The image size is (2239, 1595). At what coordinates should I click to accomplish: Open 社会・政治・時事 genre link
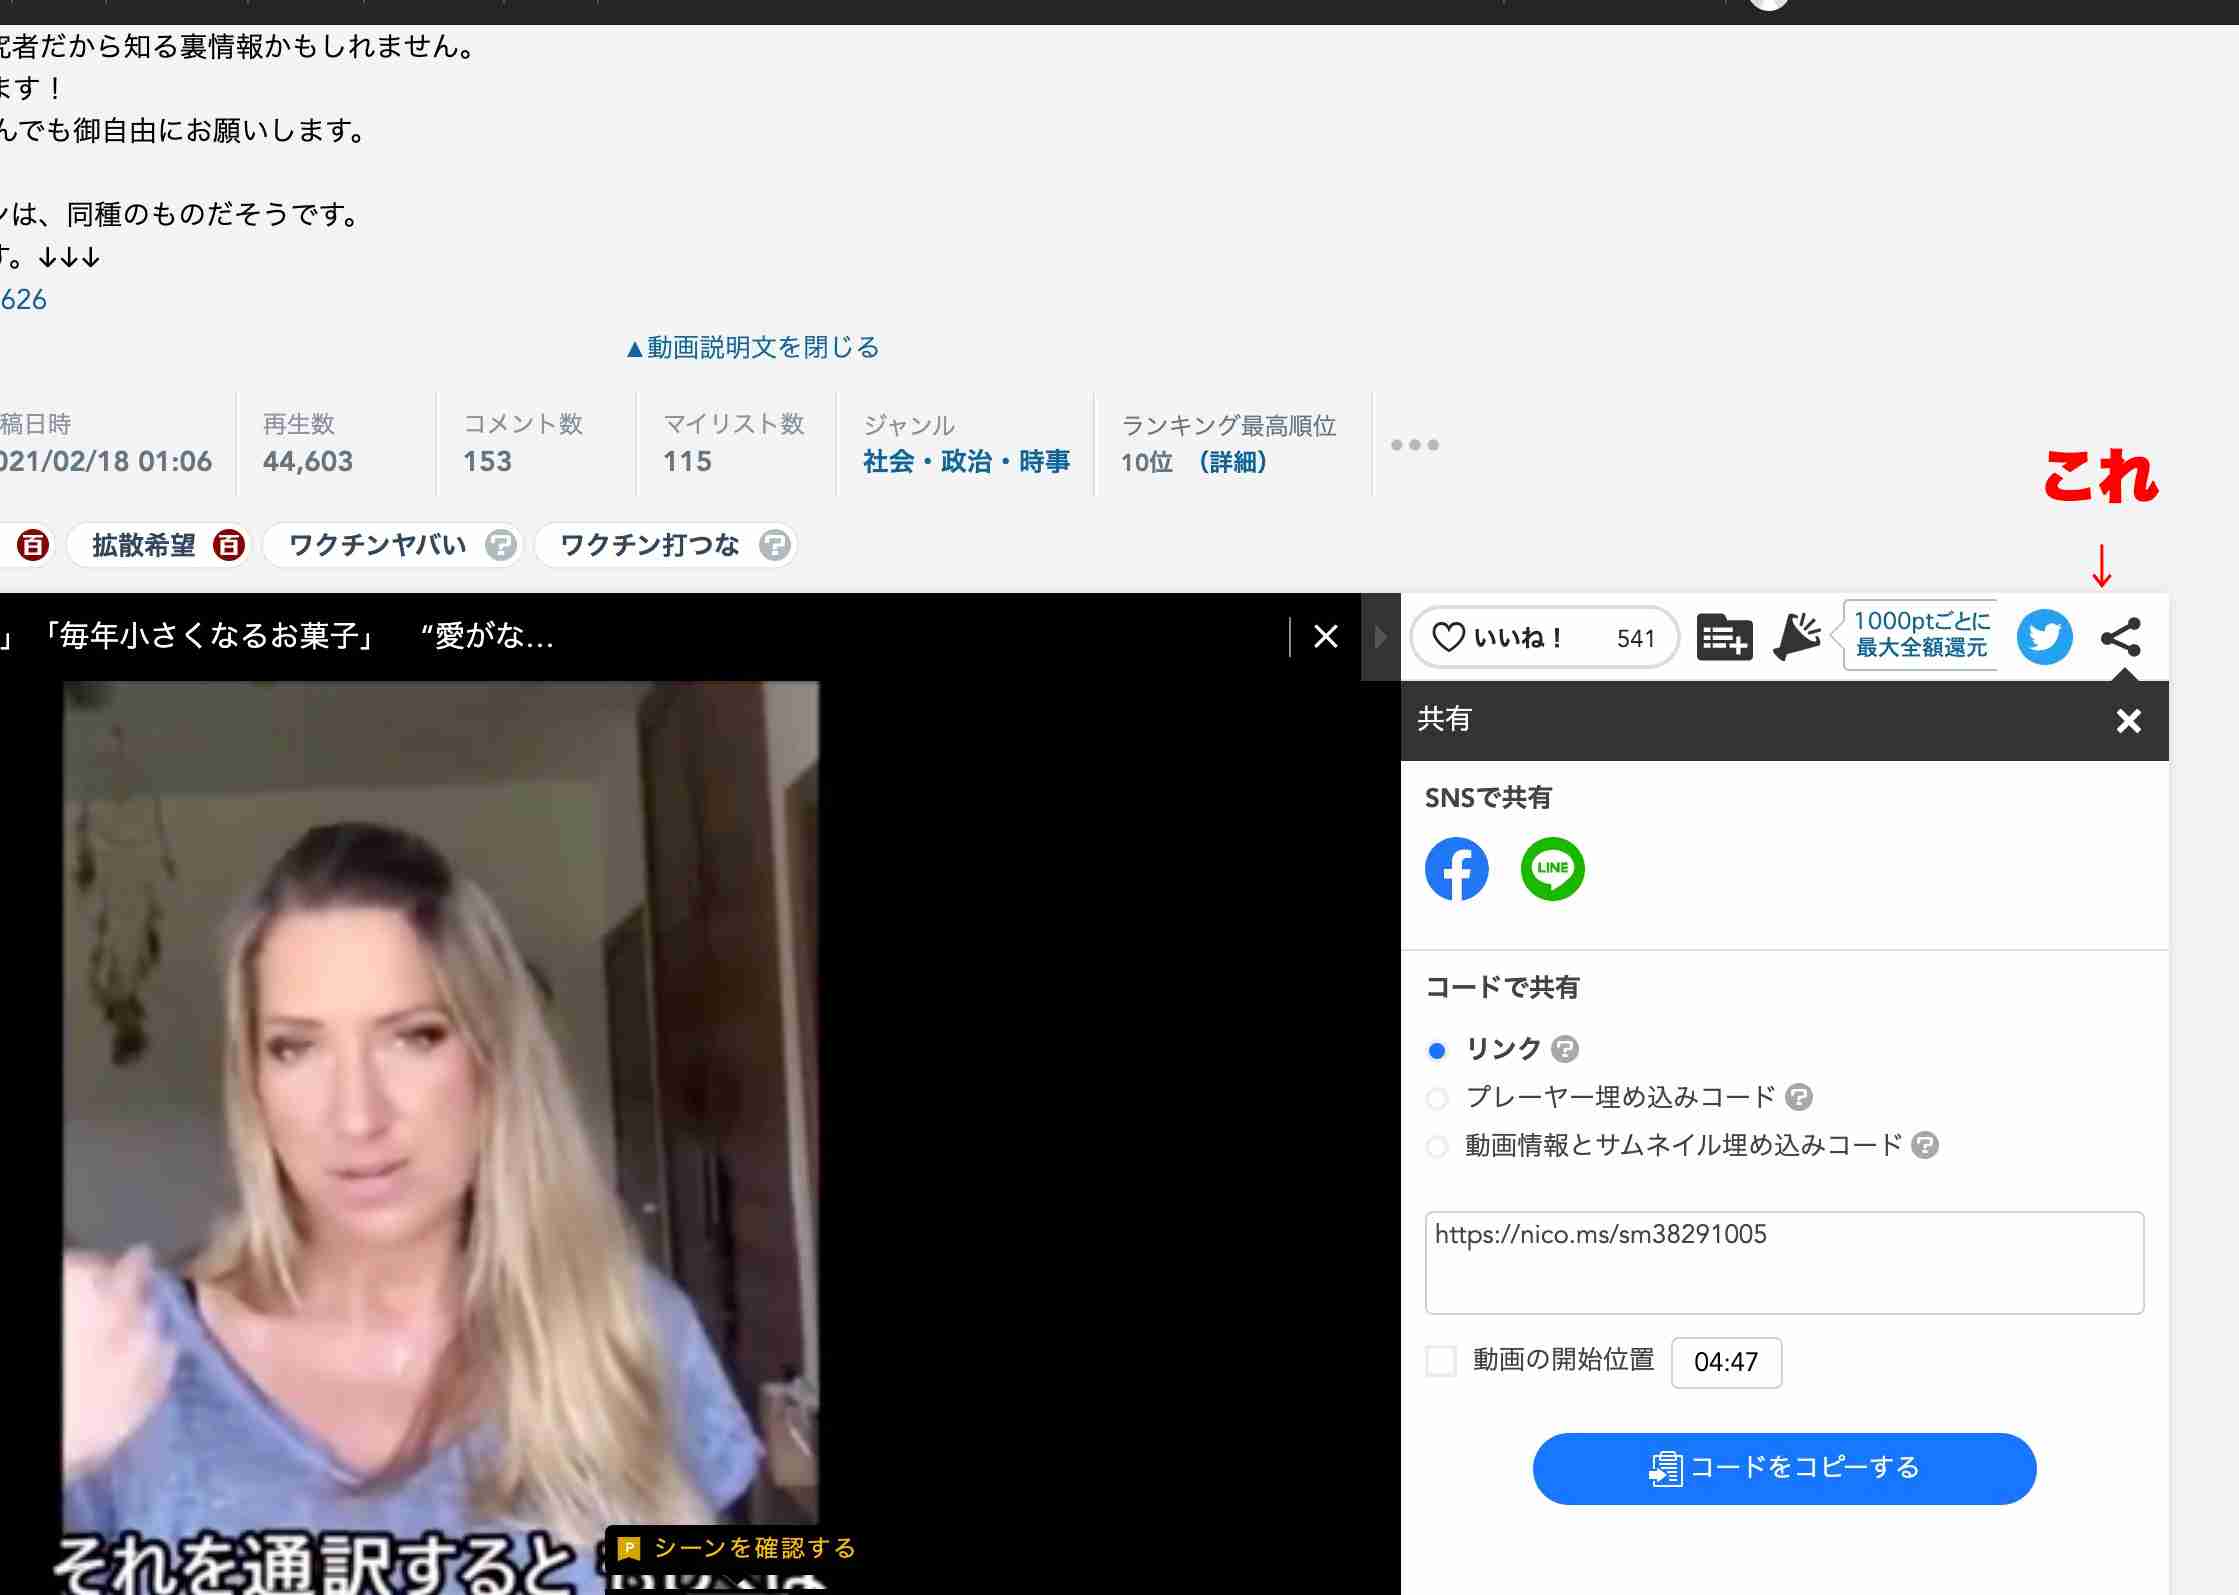(966, 461)
